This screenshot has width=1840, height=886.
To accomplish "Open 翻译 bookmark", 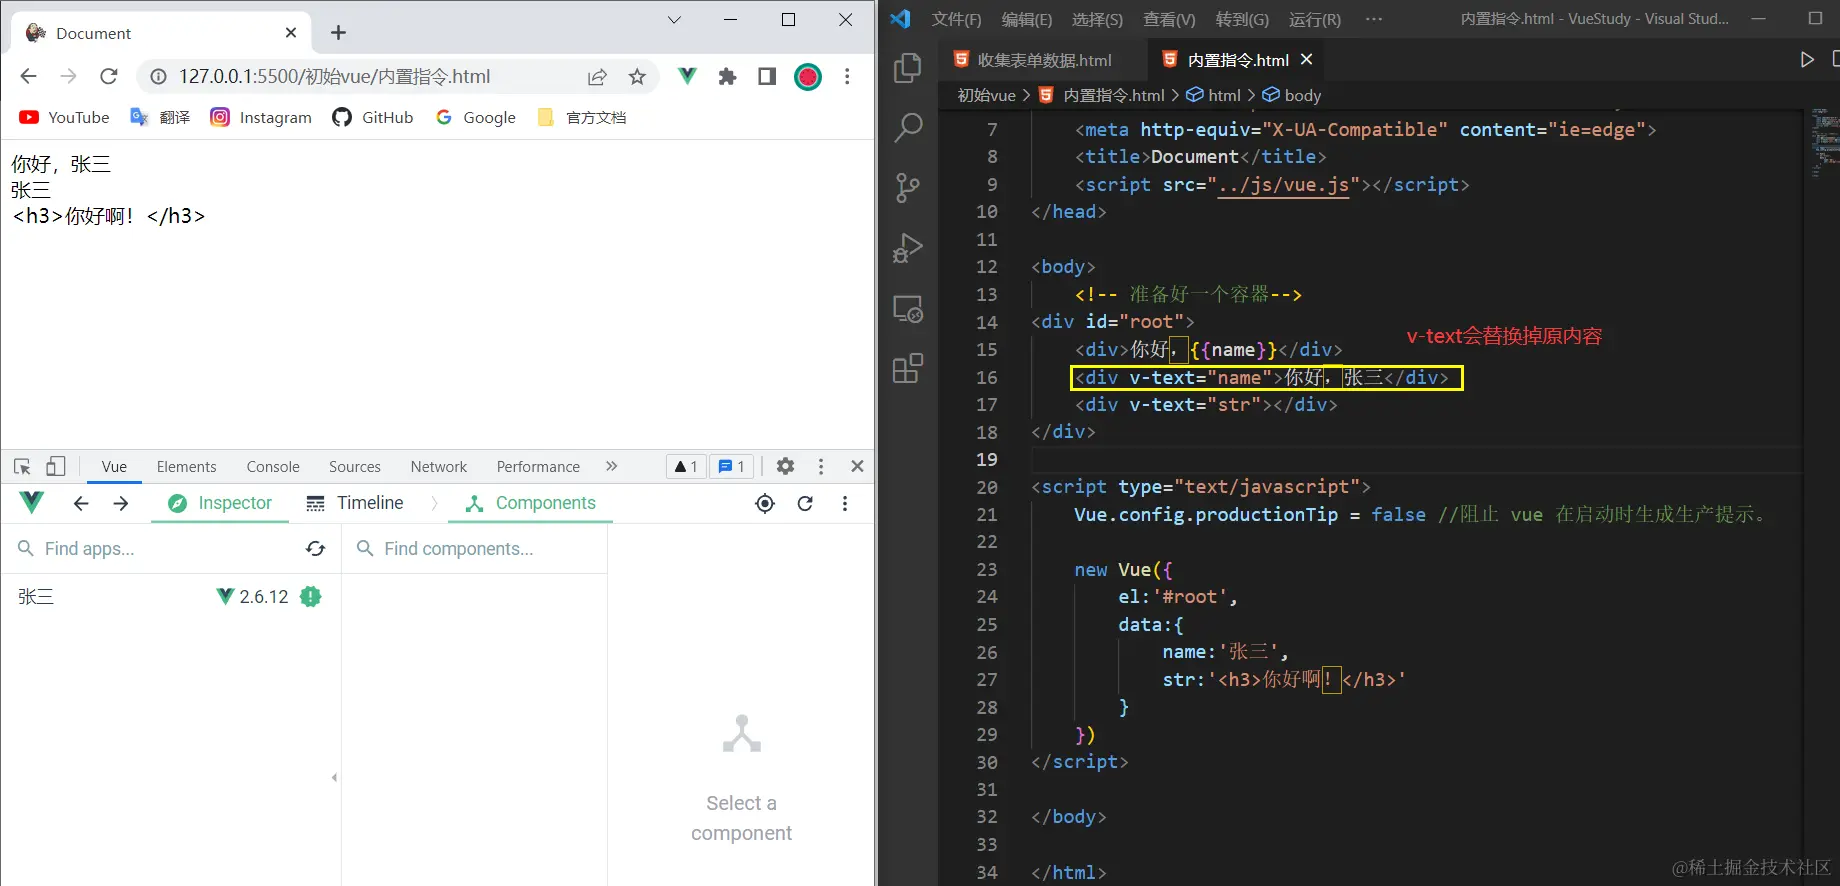I will point(160,117).
